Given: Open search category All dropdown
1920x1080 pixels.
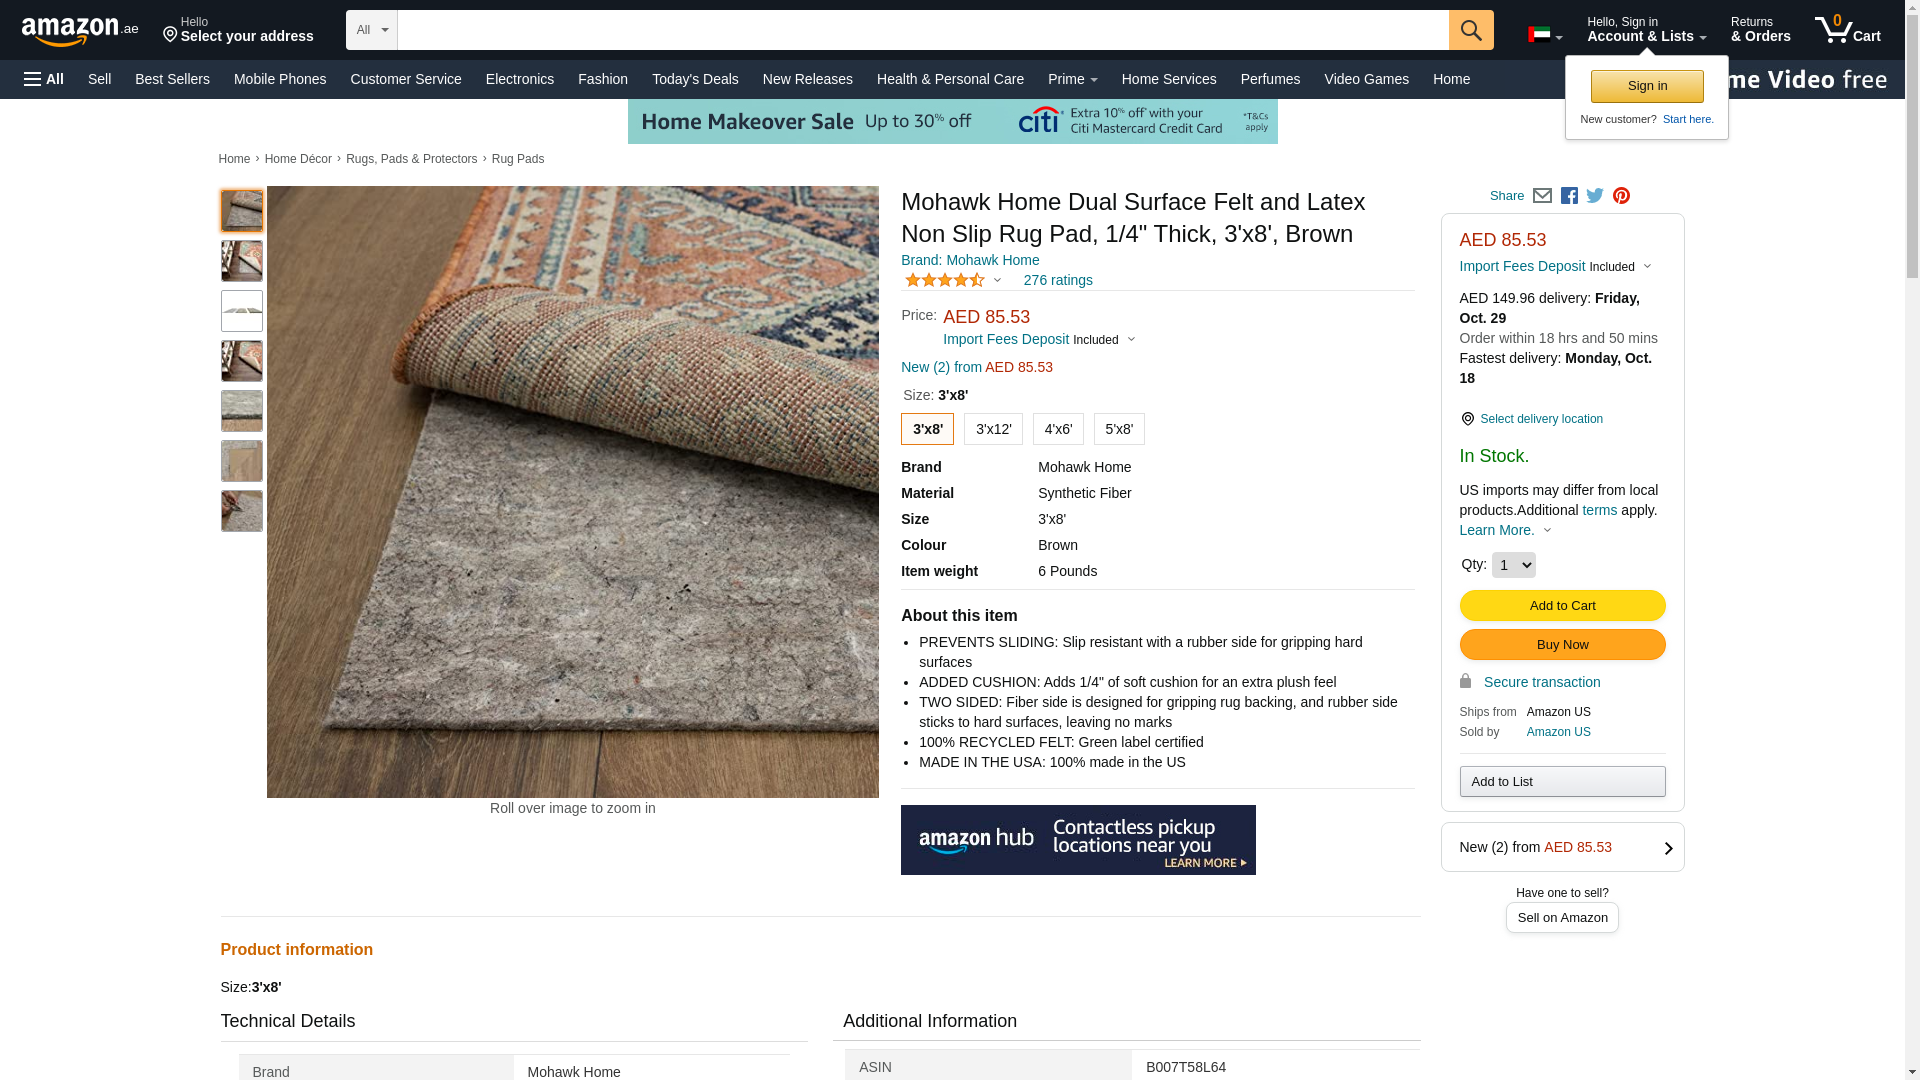Looking at the screenshot, I should click(372, 30).
